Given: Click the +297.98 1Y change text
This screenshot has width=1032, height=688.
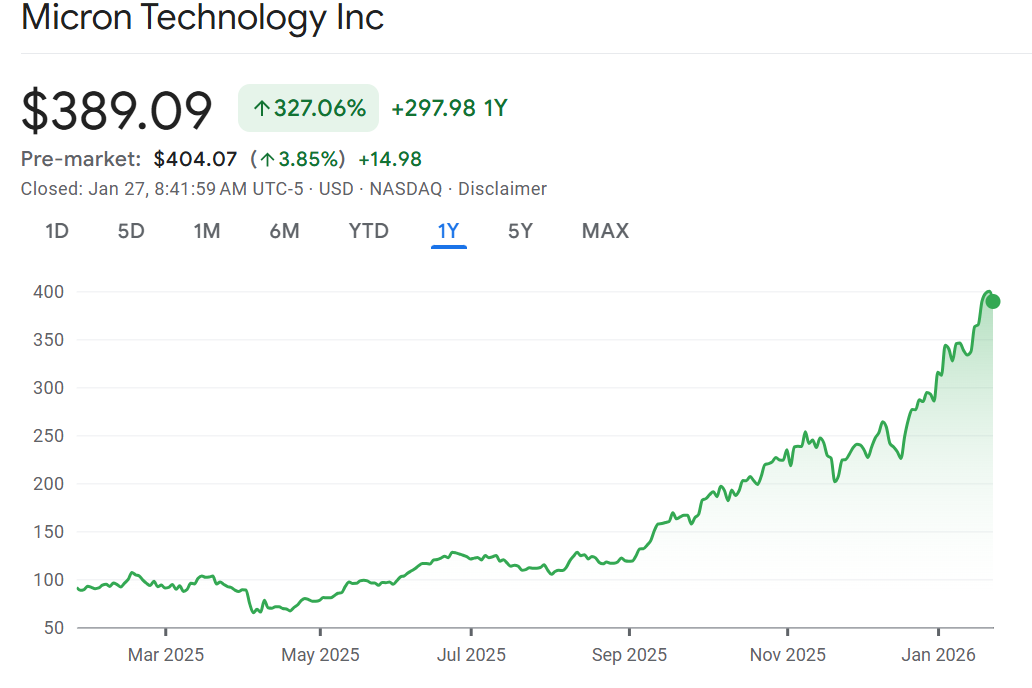Looking at the screenshot, I should [449, 108].
